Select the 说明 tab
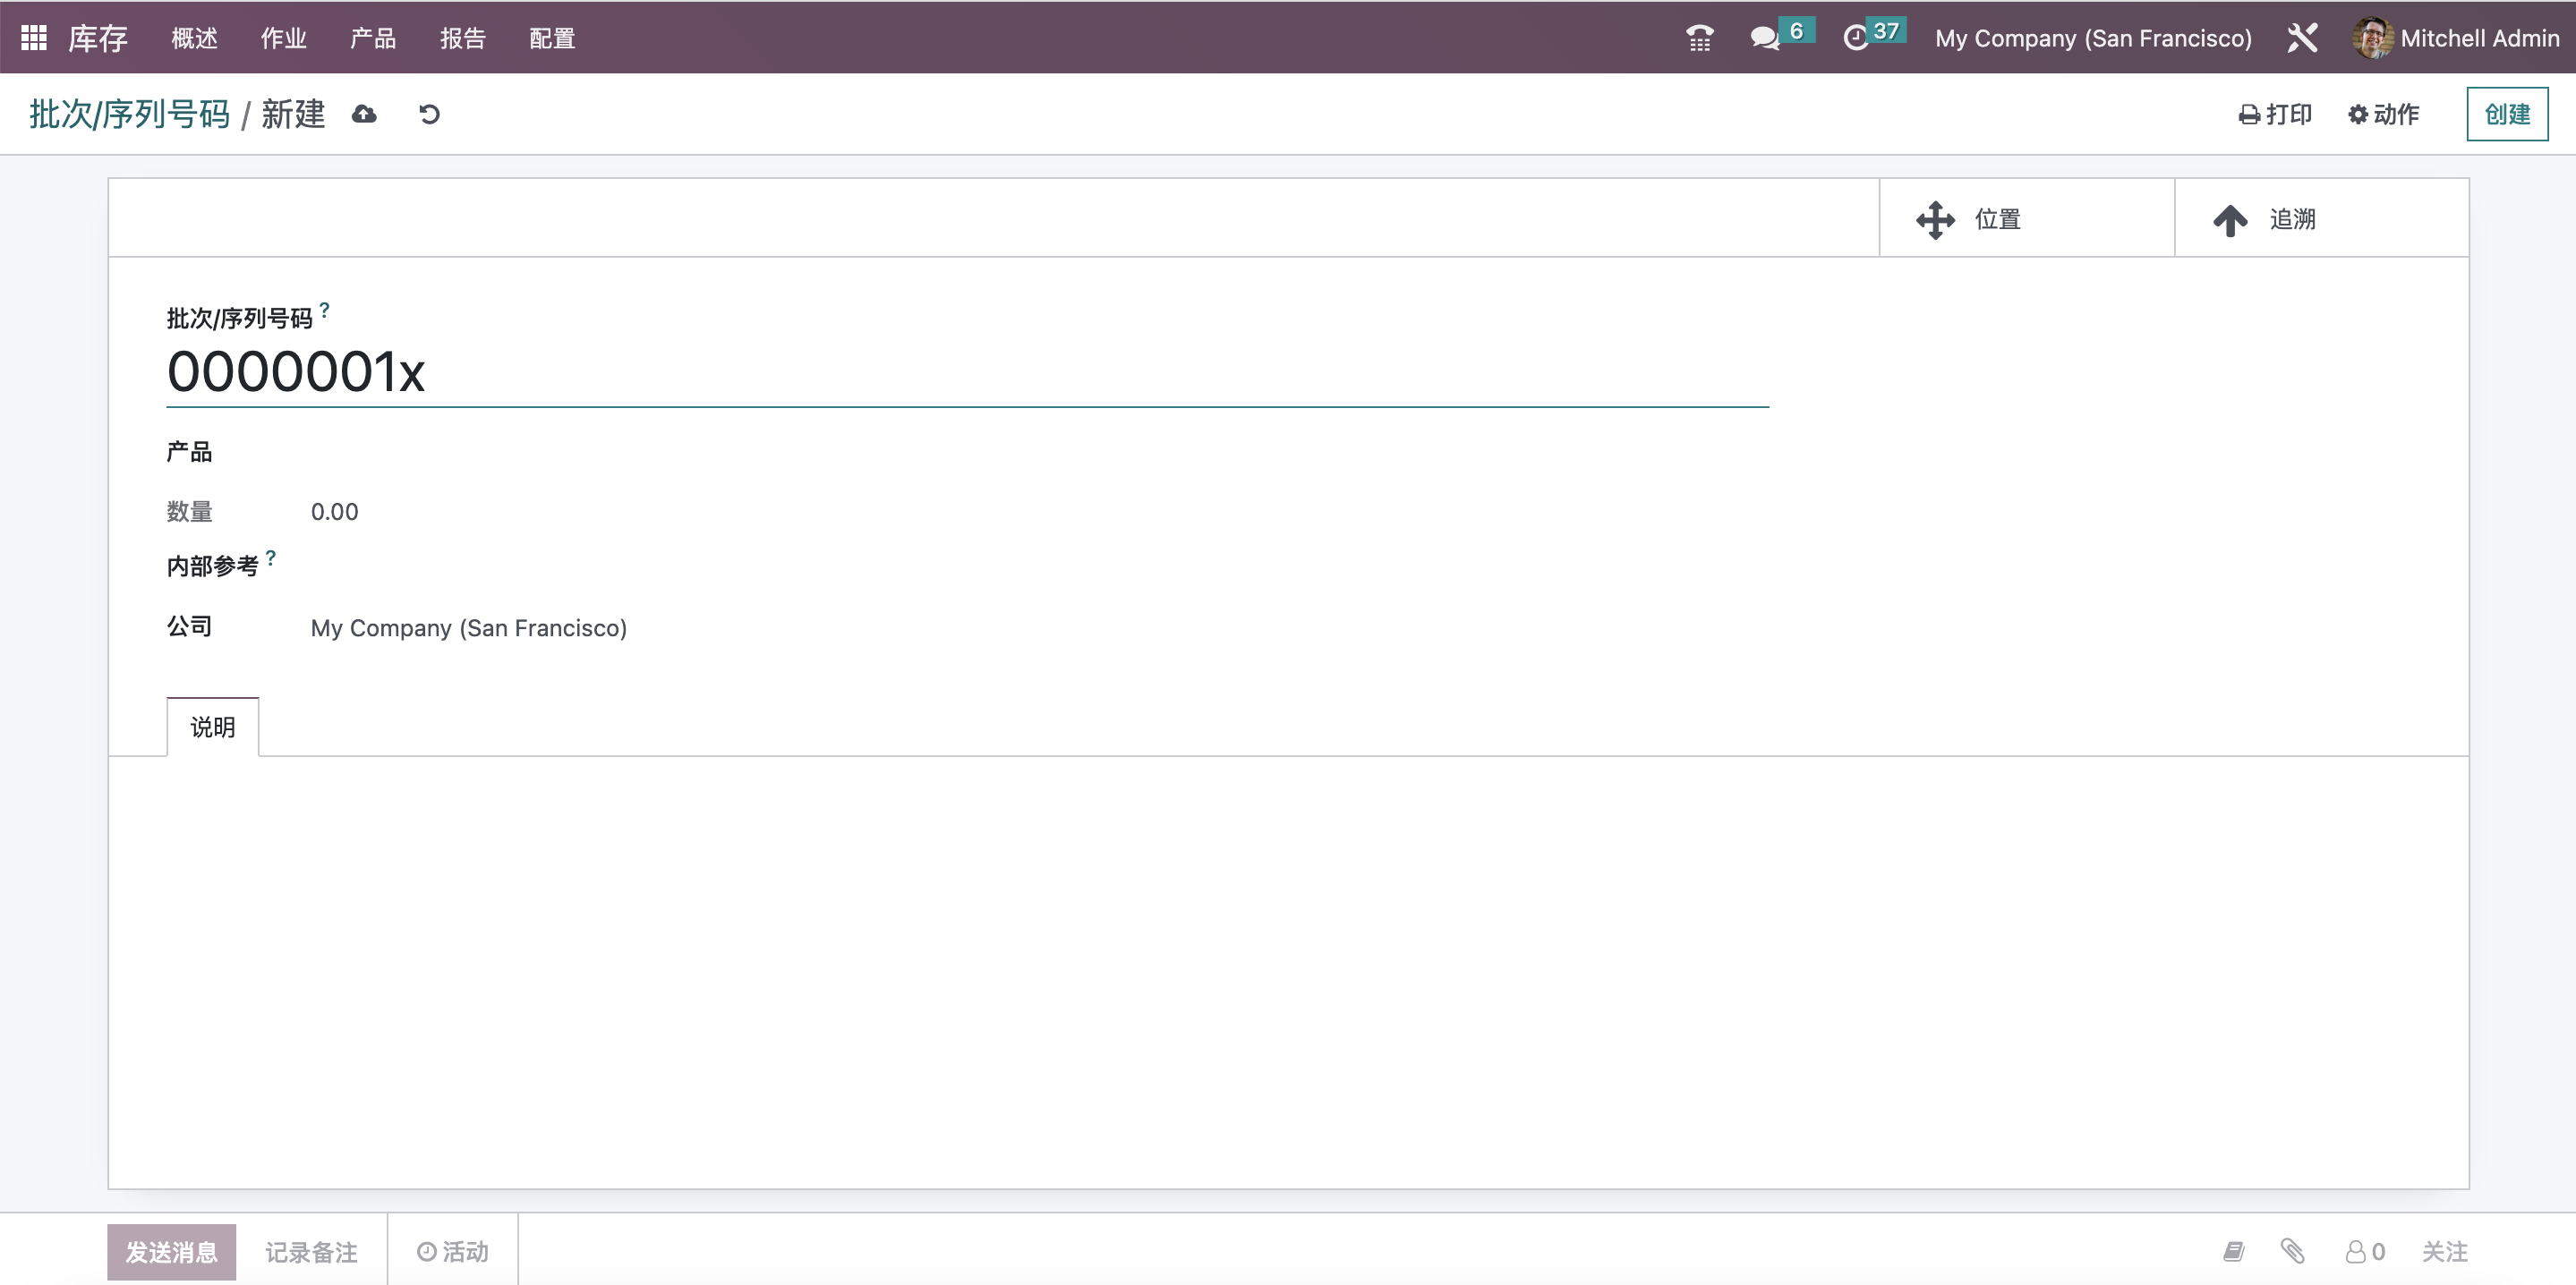Screen dimensions: 2576x1285 click(212, 727)
